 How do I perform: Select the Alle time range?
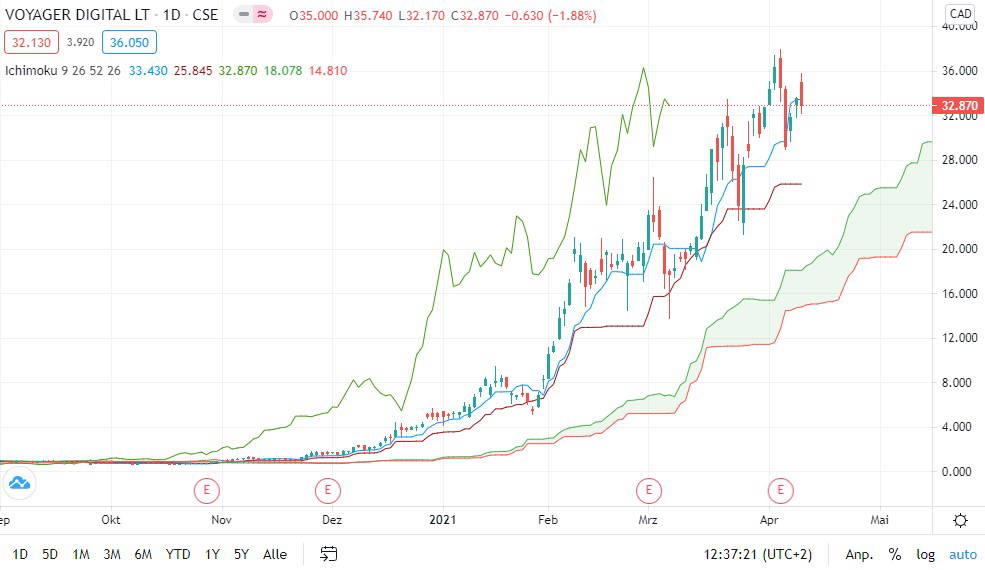click(x=275, y=554)
